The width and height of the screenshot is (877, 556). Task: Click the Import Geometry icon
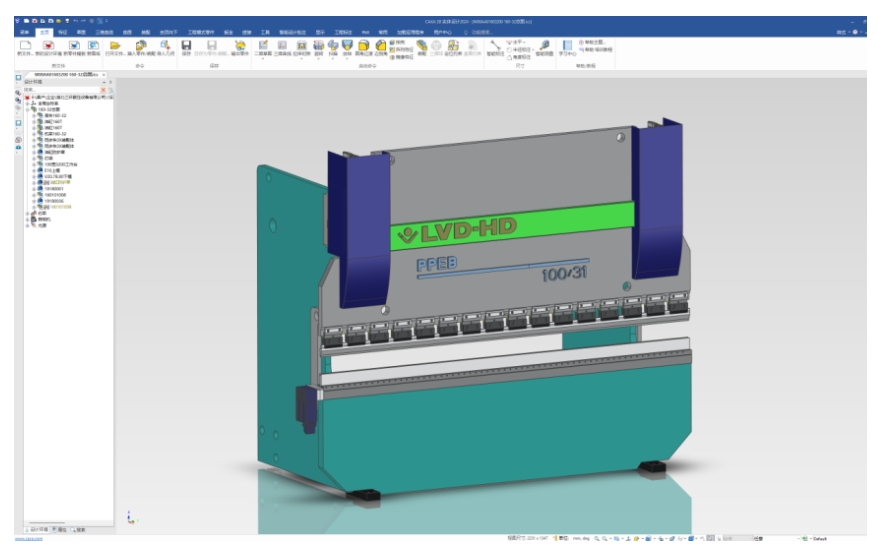click(x=166, y=45)
